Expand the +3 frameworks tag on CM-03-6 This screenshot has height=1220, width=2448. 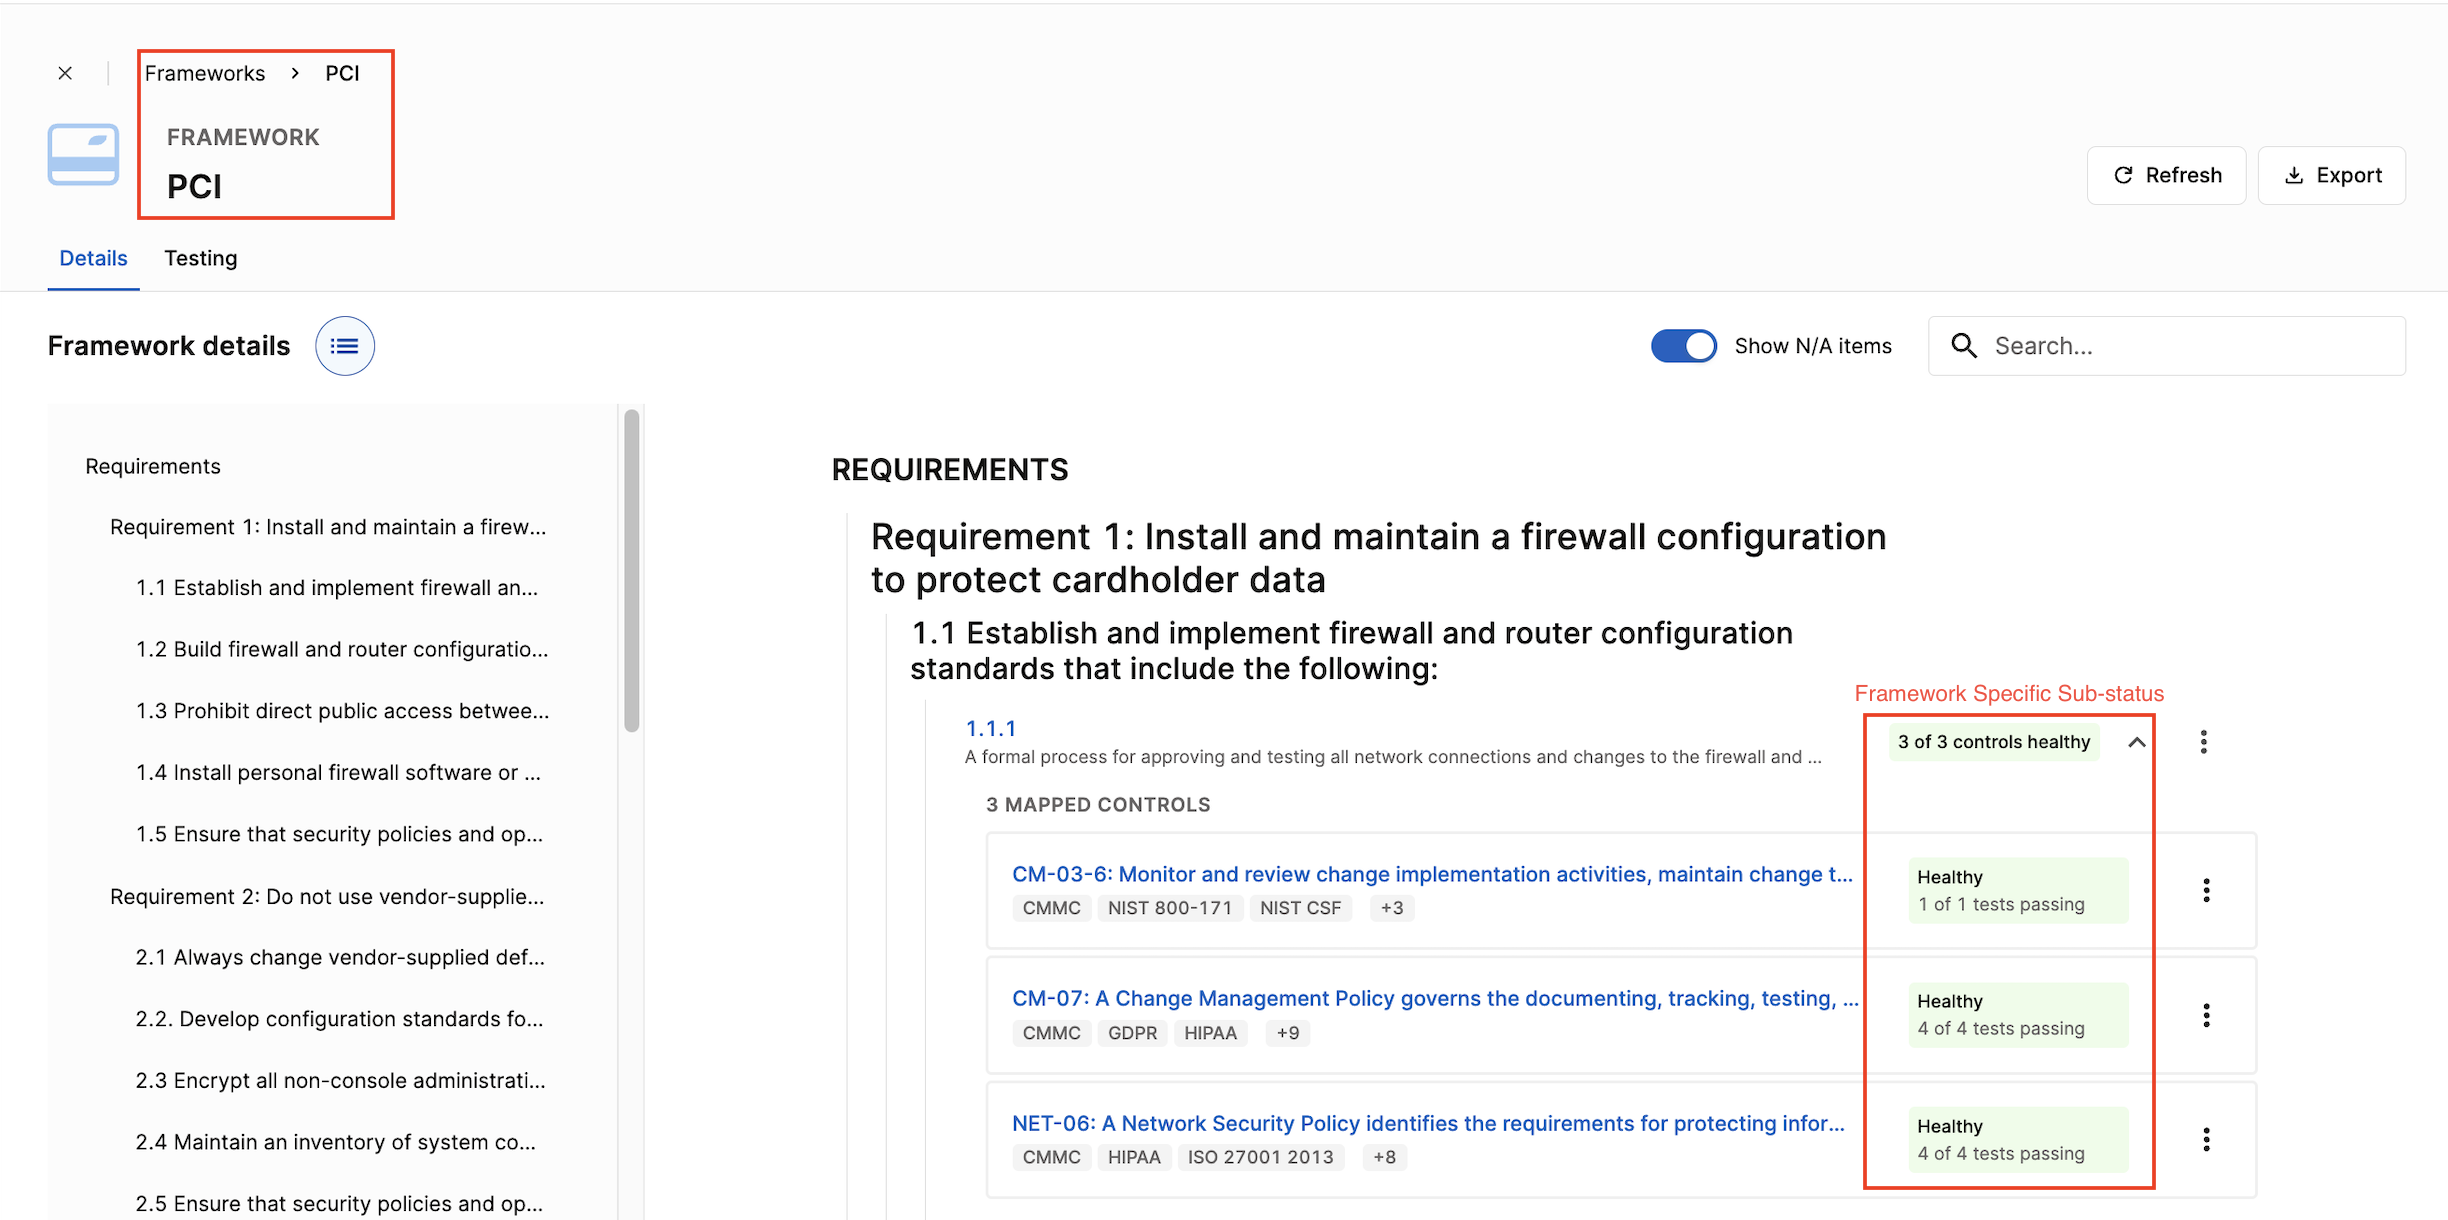1392,908
